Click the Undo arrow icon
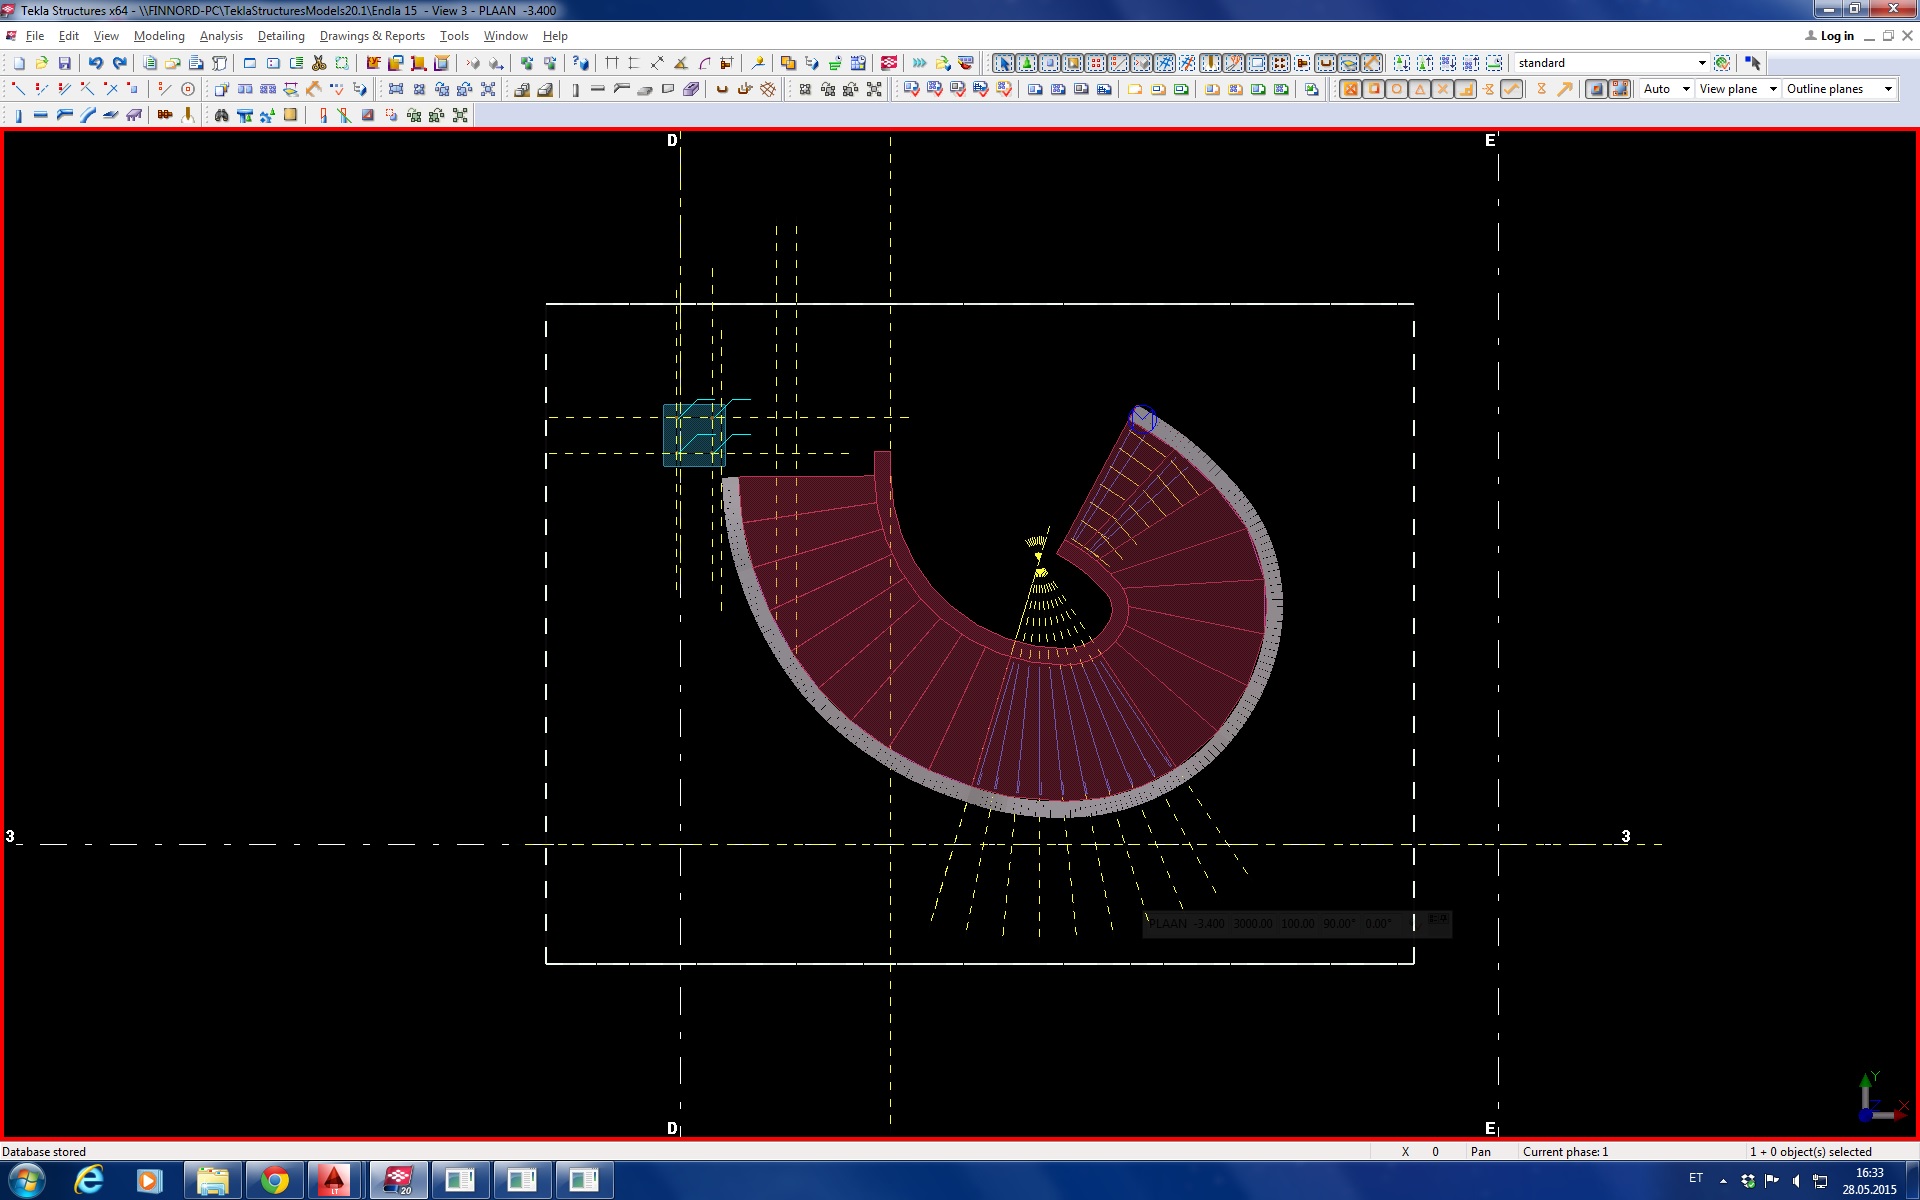This screenshot has width=1920, height=1200. (x=96, y=63)
